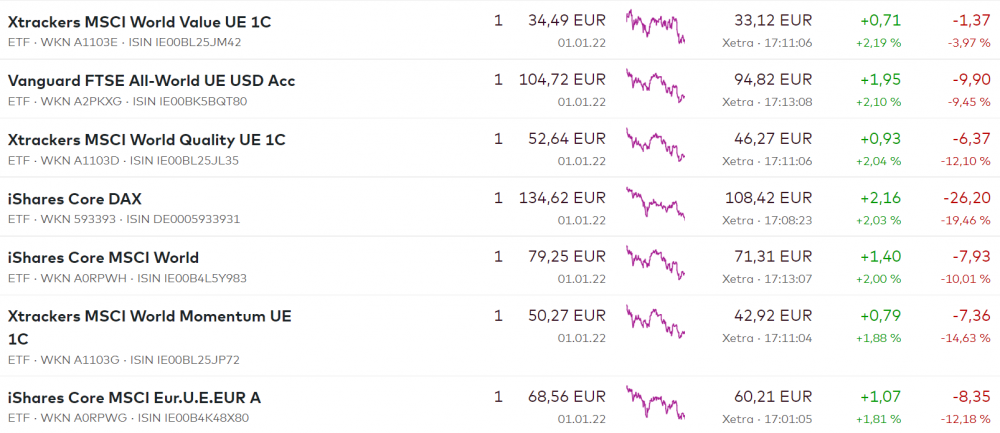The width and height of the screenshot is (1000, 433).
Task: Click the Xtrackers MSCI World Value sparkline chart
Action: [656, 27]
